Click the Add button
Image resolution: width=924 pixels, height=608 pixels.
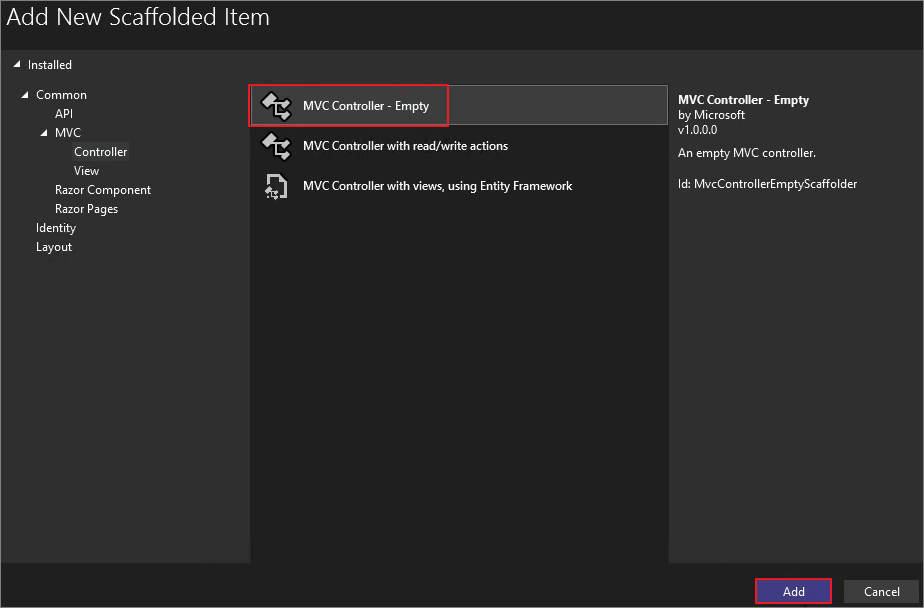(793, 591)
